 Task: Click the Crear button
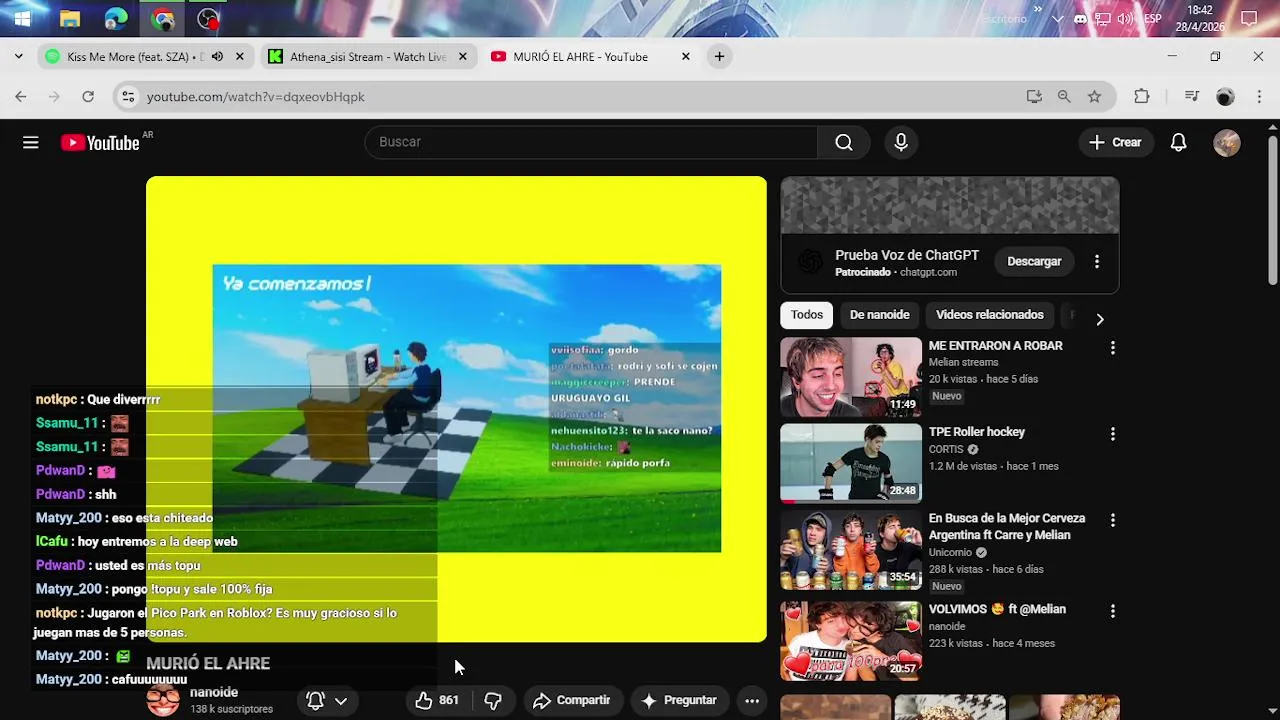coord(1115,142)
